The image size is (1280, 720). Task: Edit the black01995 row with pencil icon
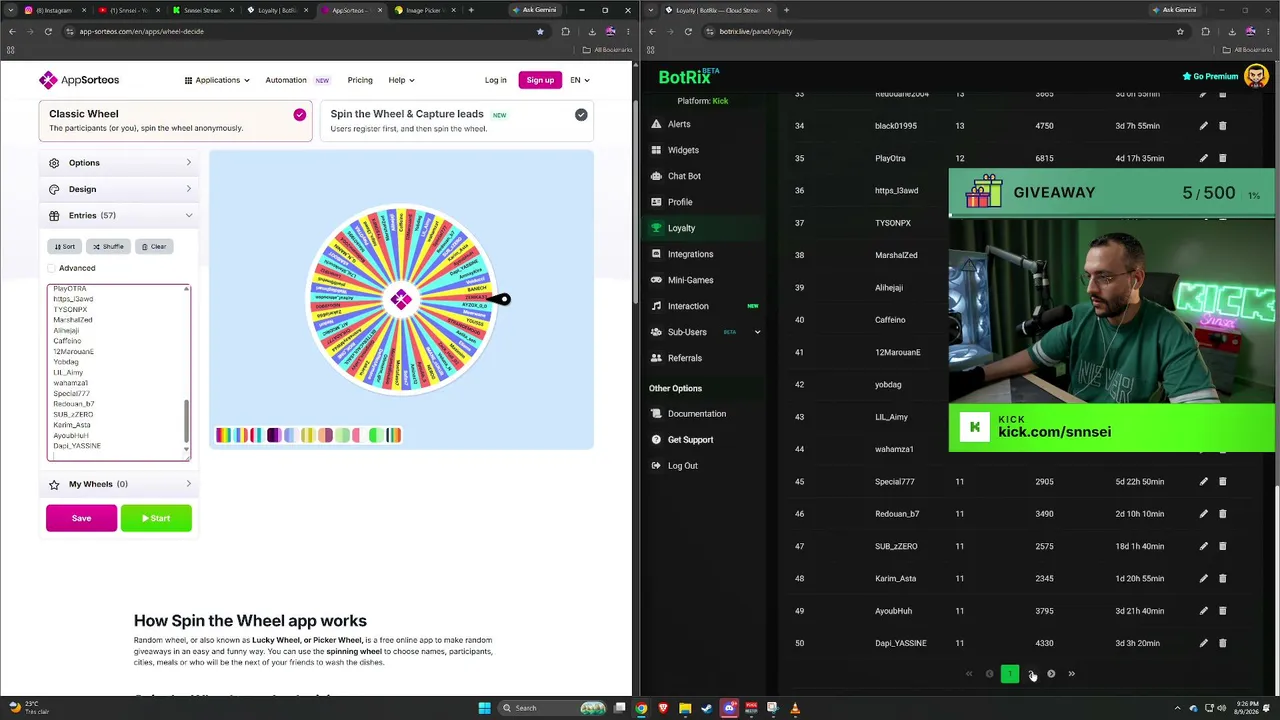click(1203, 126)
